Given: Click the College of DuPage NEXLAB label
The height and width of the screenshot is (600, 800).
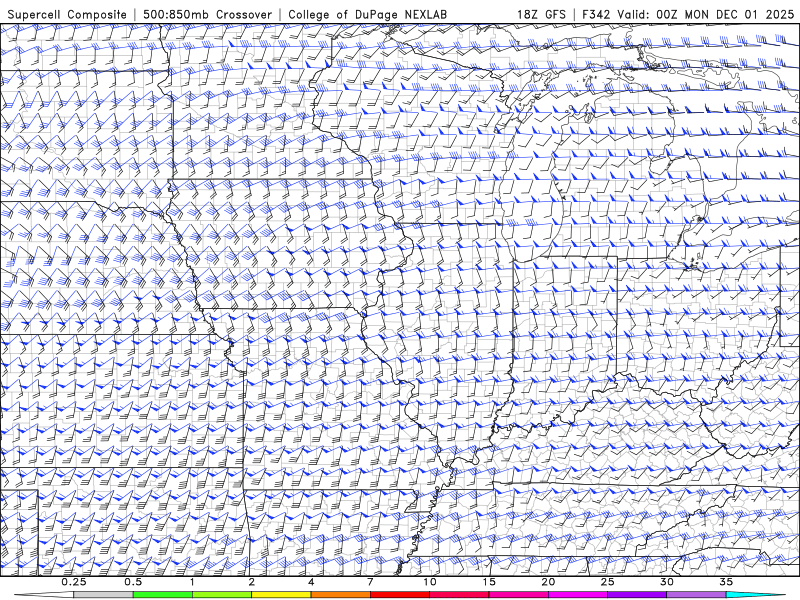Looking at the screenshot, I should 367,14.
